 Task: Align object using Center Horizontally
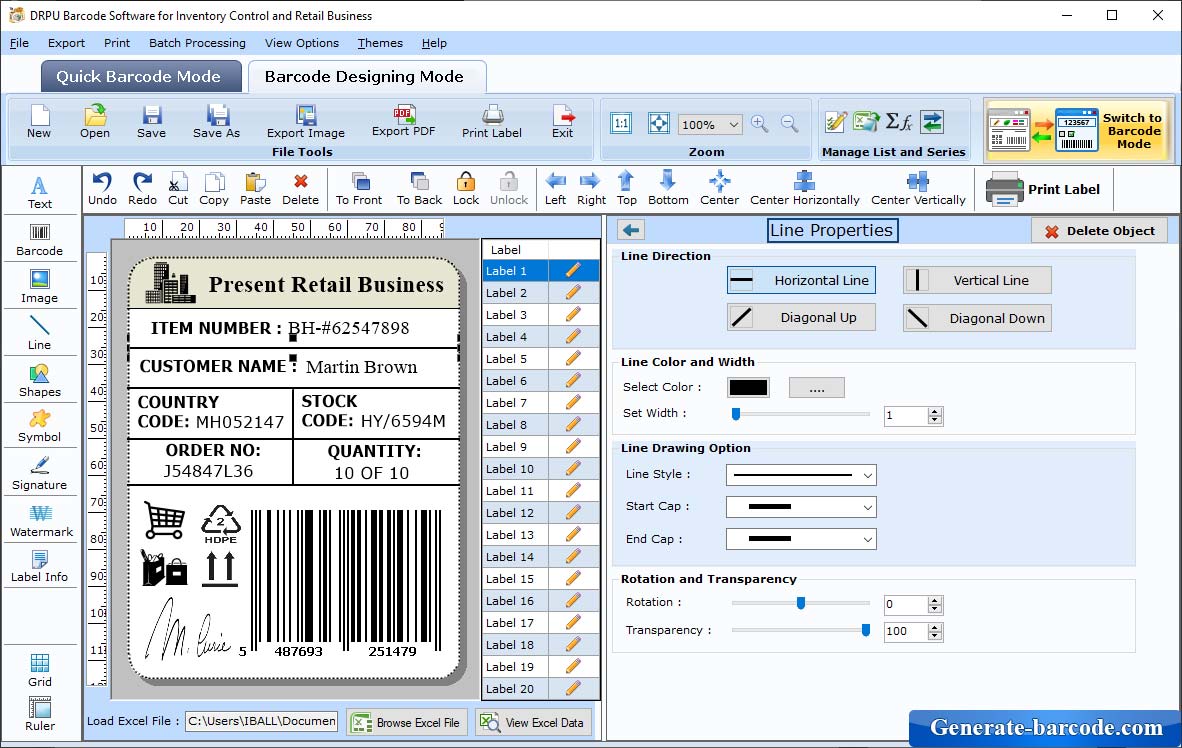804,189
